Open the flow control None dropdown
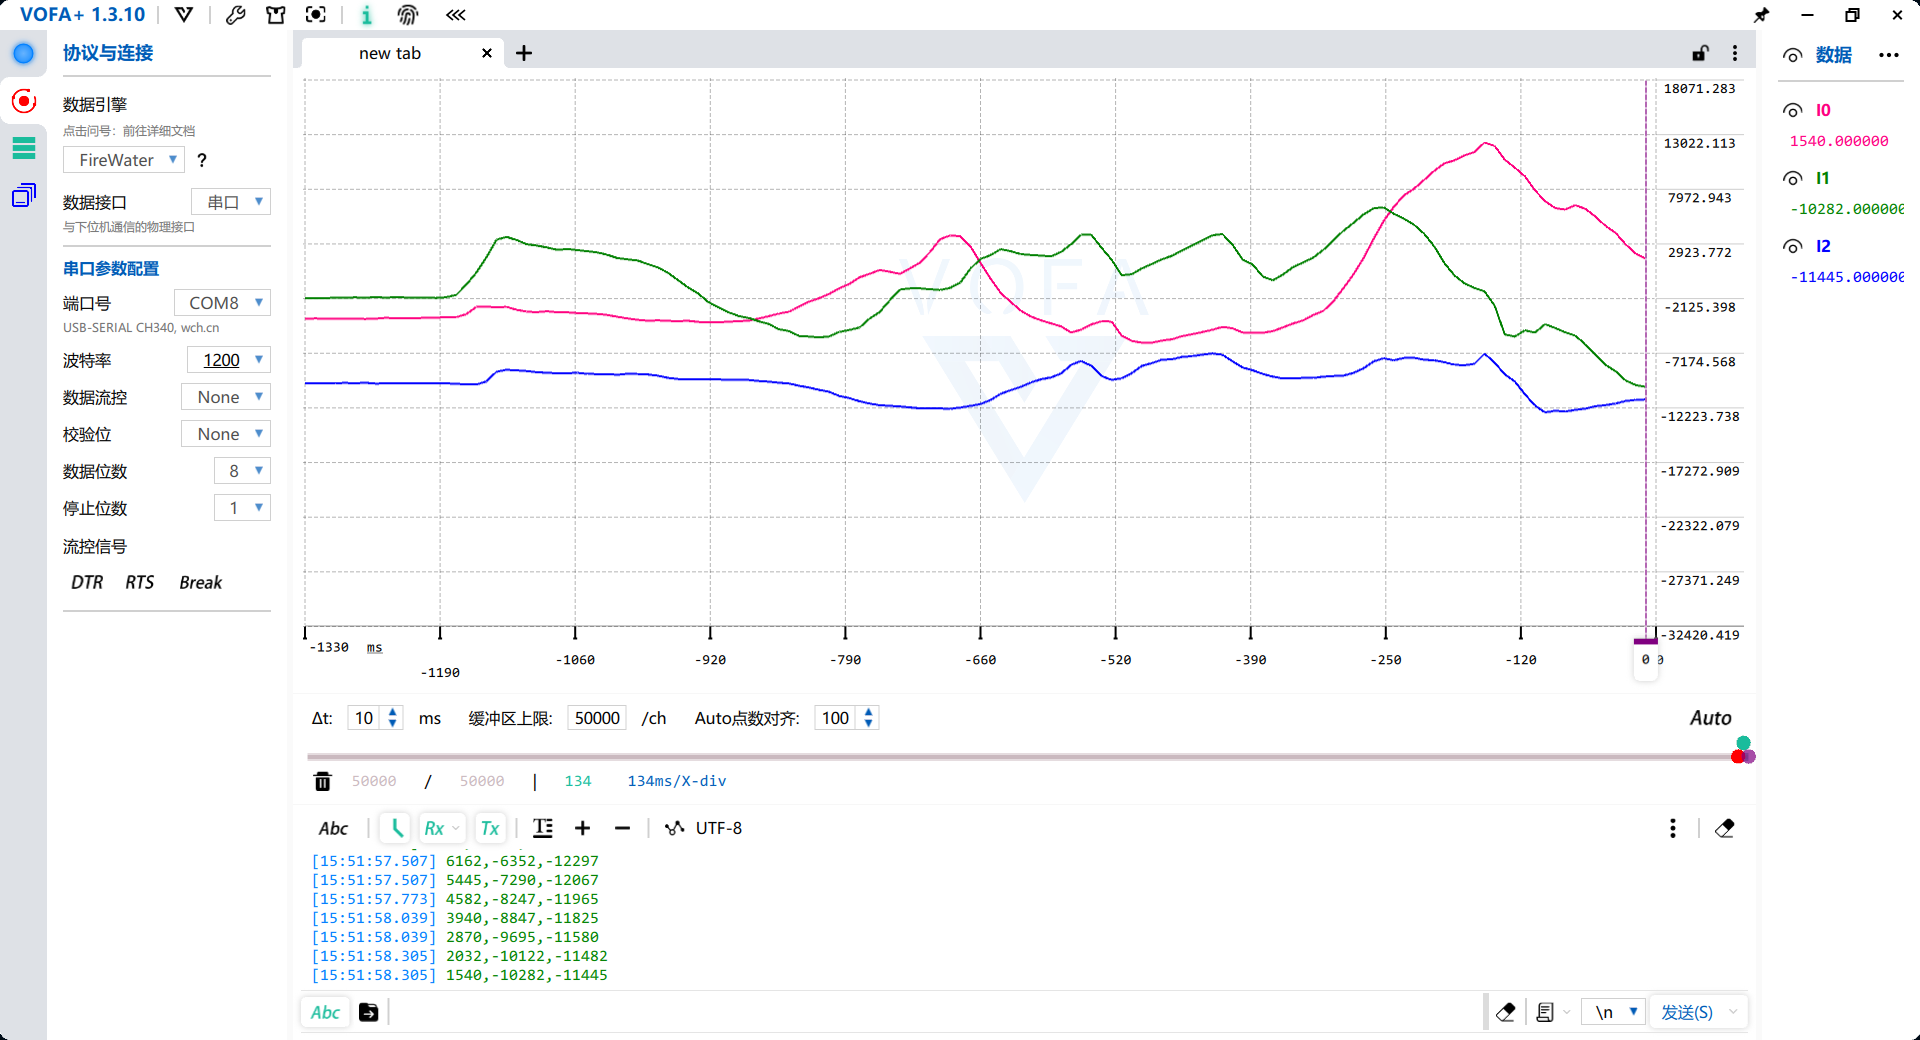Image resolution: width=1920 pixels, height=1040 pixels. click(226, 397)
